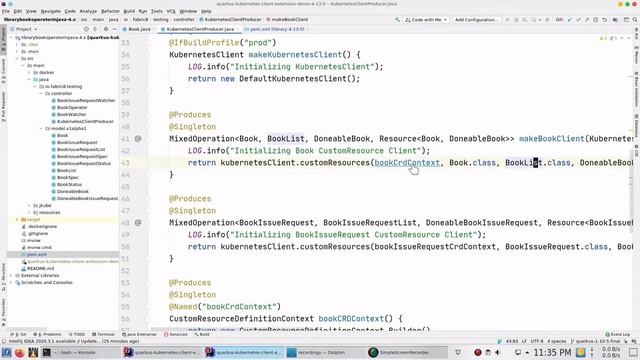The height and width of the screenshot is (360, 640).
Task: Click makeBookClient in the breadcrumb bar
Action: pyautogui.click(x=287, y=20)
